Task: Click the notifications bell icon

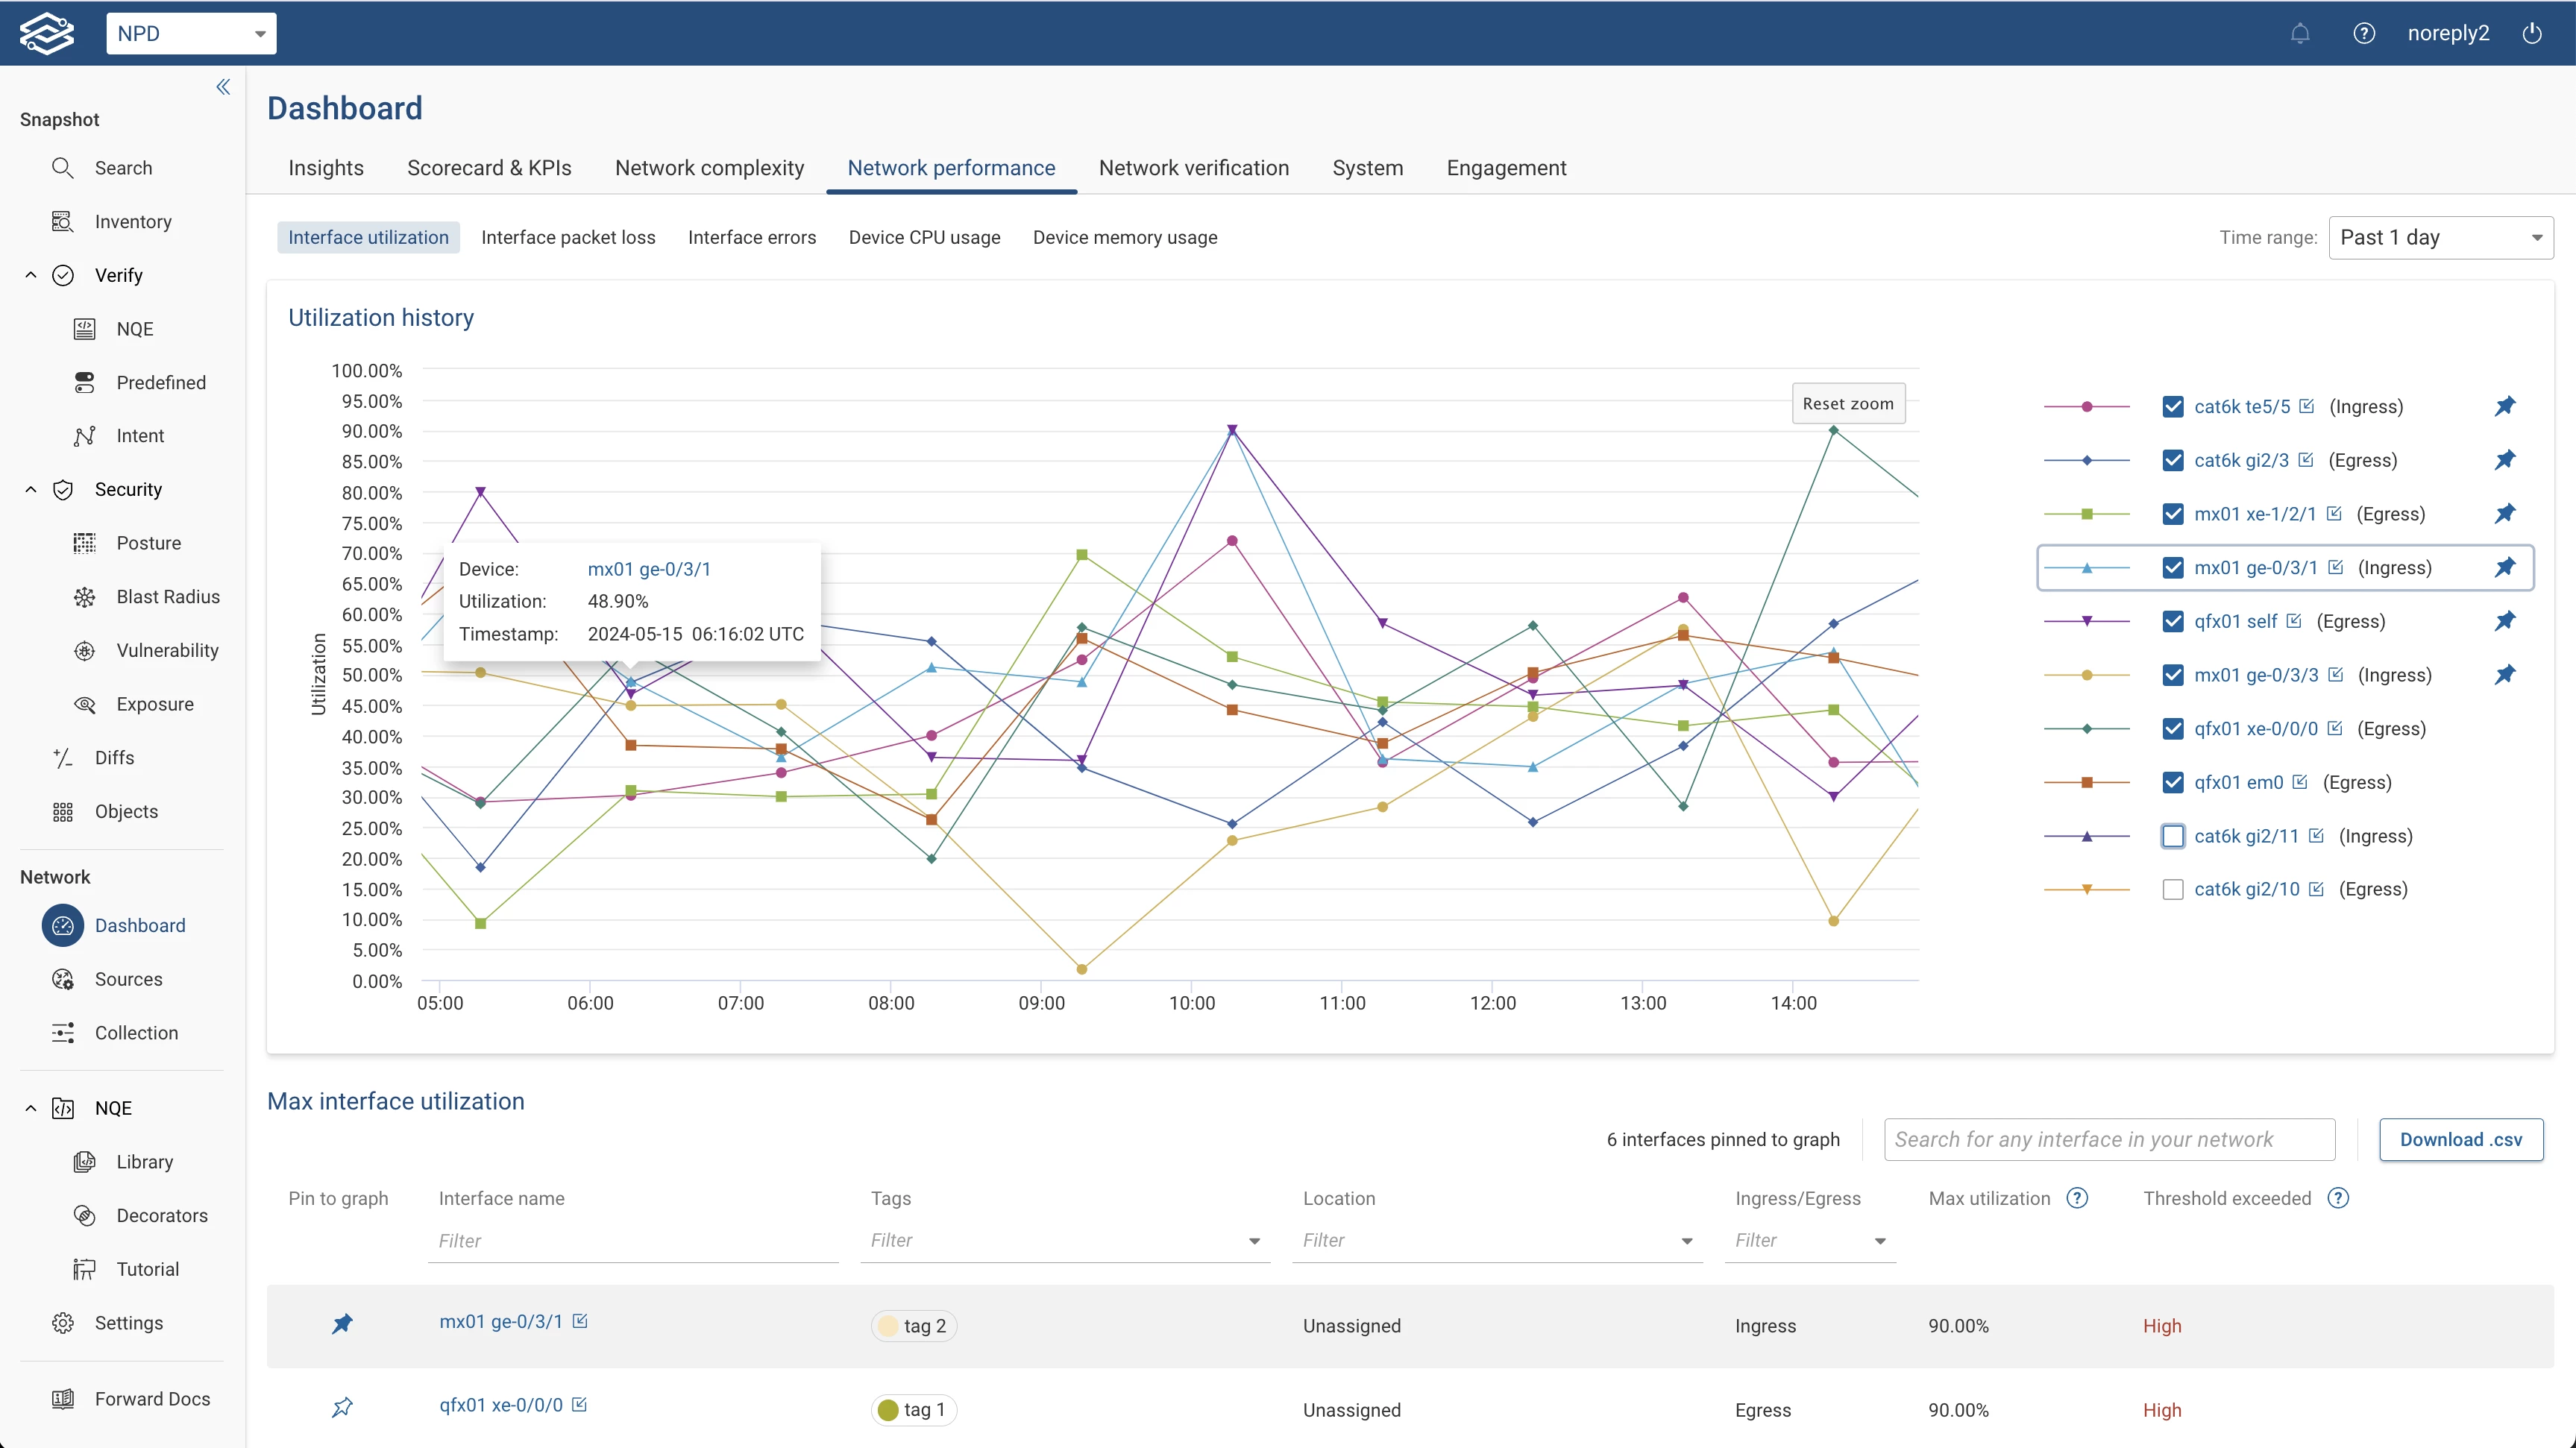Action: pos(2299,34)
